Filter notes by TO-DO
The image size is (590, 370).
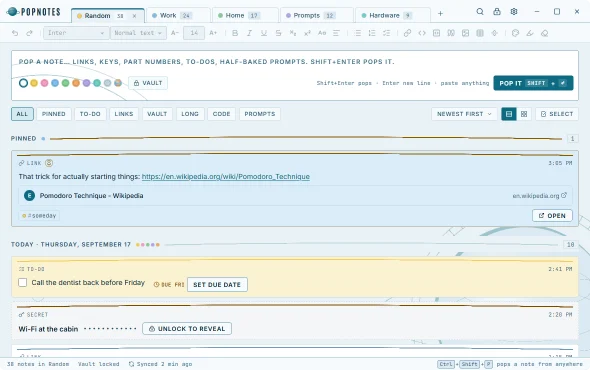(x=90, y=114)
